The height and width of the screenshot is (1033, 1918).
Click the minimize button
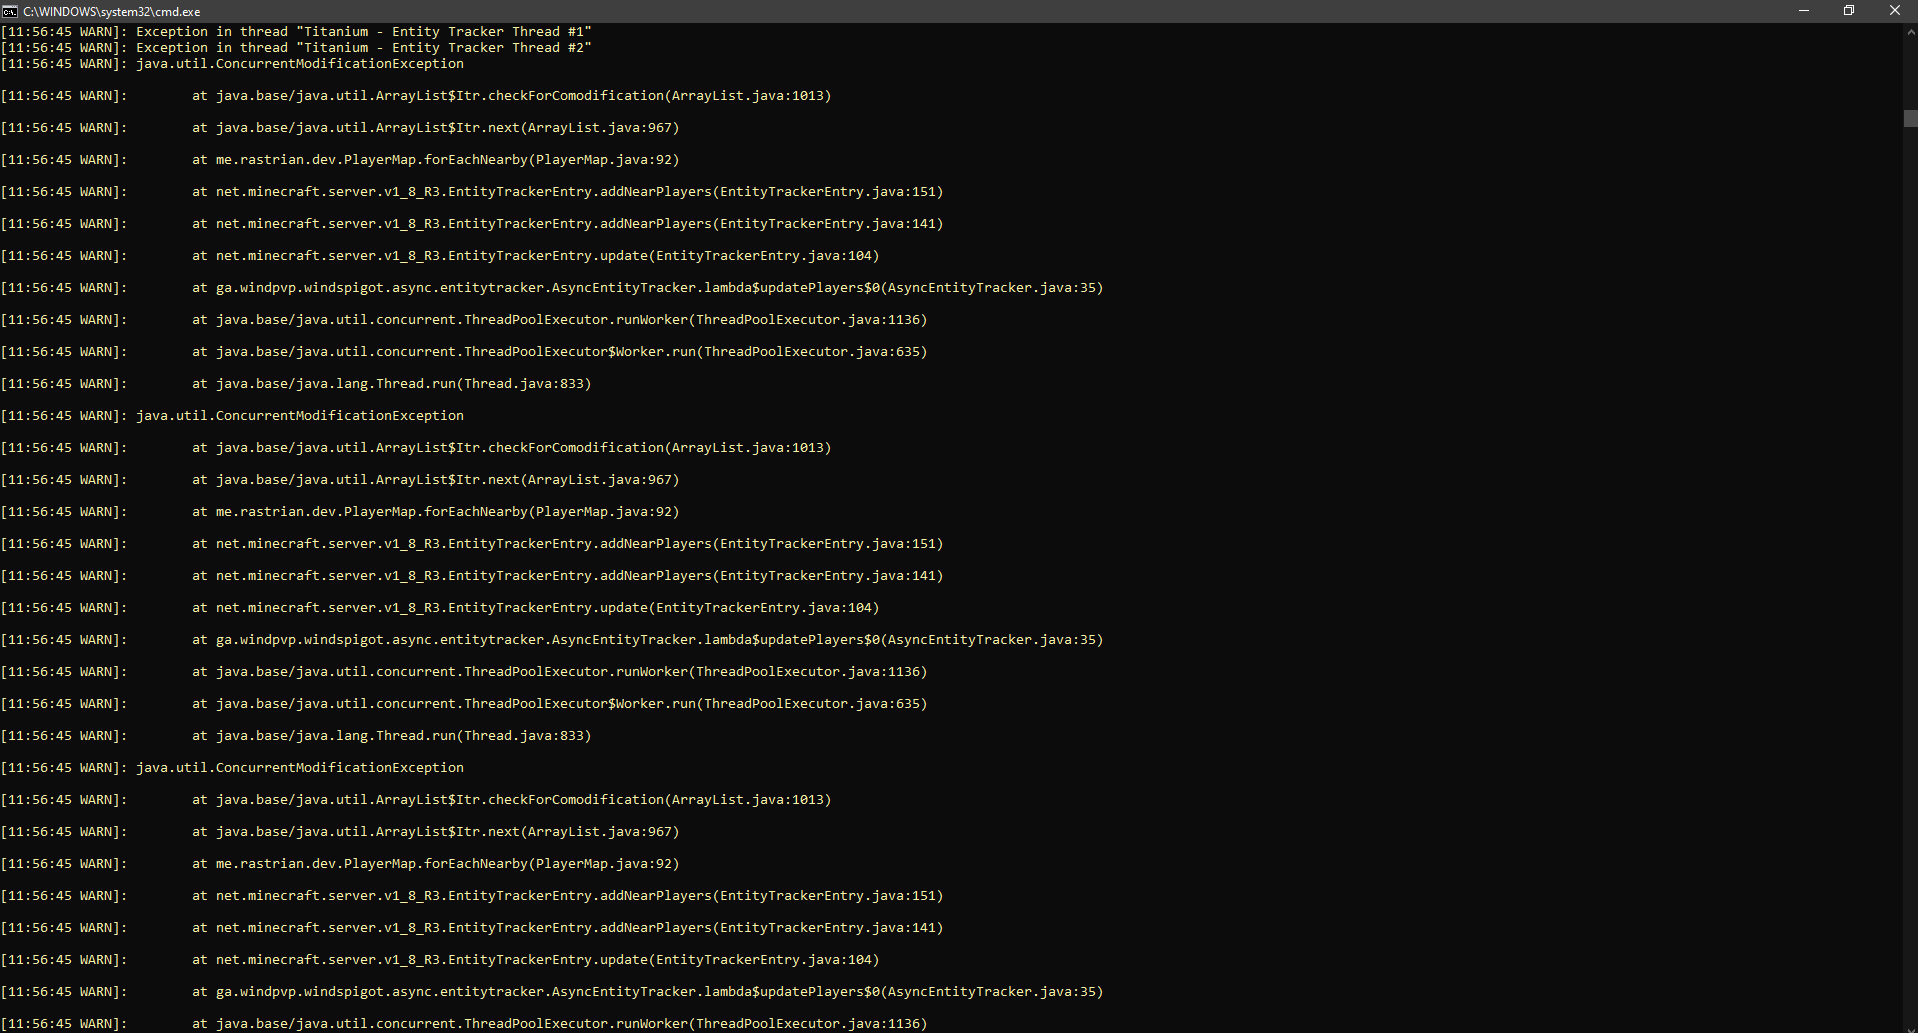point(1802,11)
